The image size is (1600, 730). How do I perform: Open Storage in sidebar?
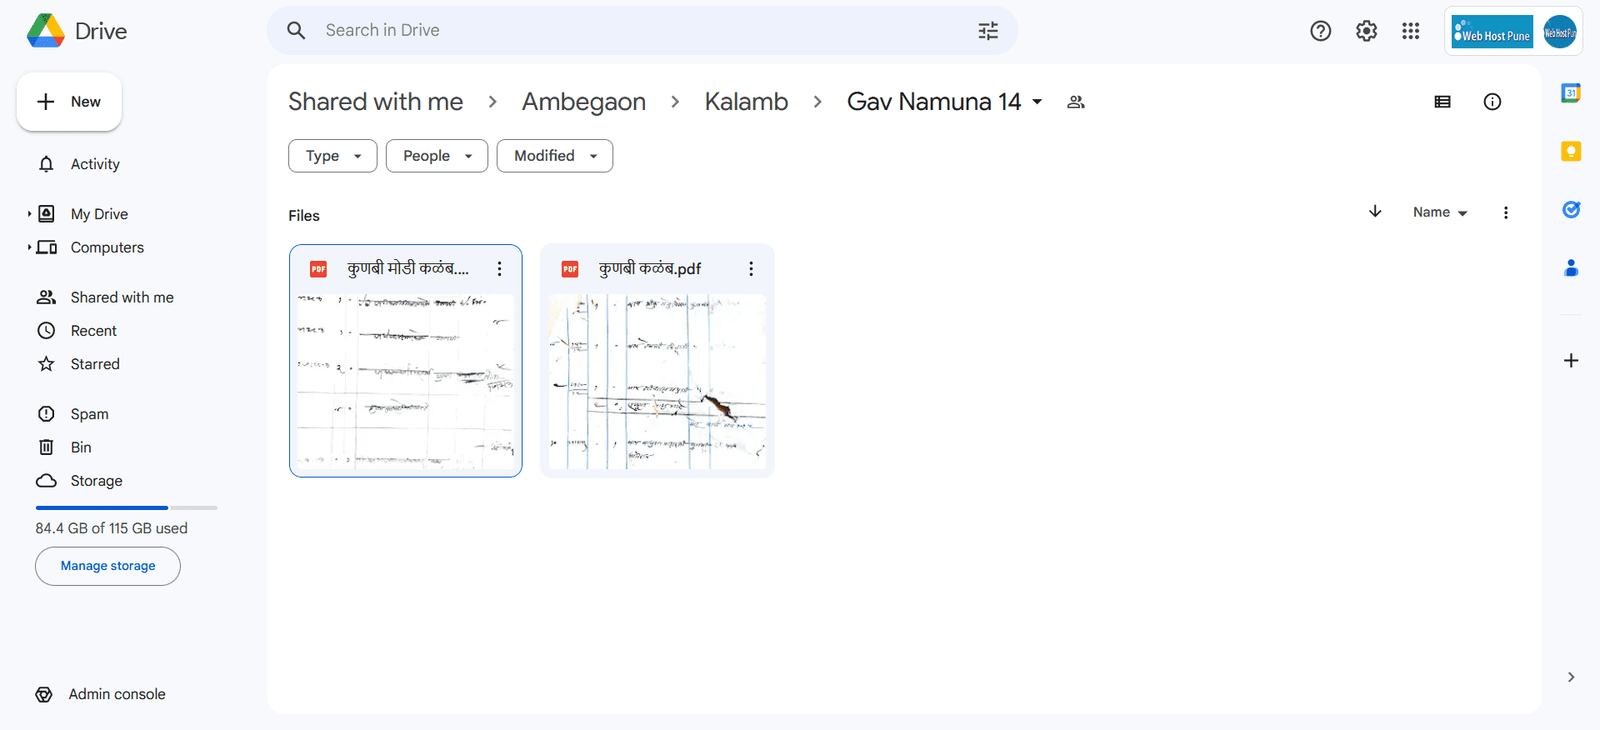(x=96, y=481)
